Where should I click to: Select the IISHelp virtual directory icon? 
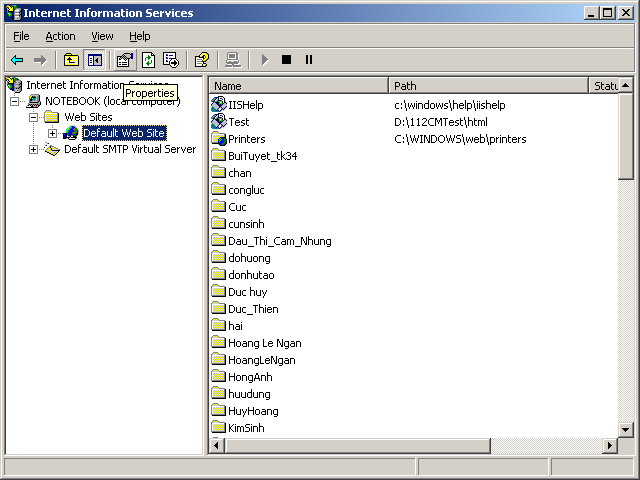point(219,105)
